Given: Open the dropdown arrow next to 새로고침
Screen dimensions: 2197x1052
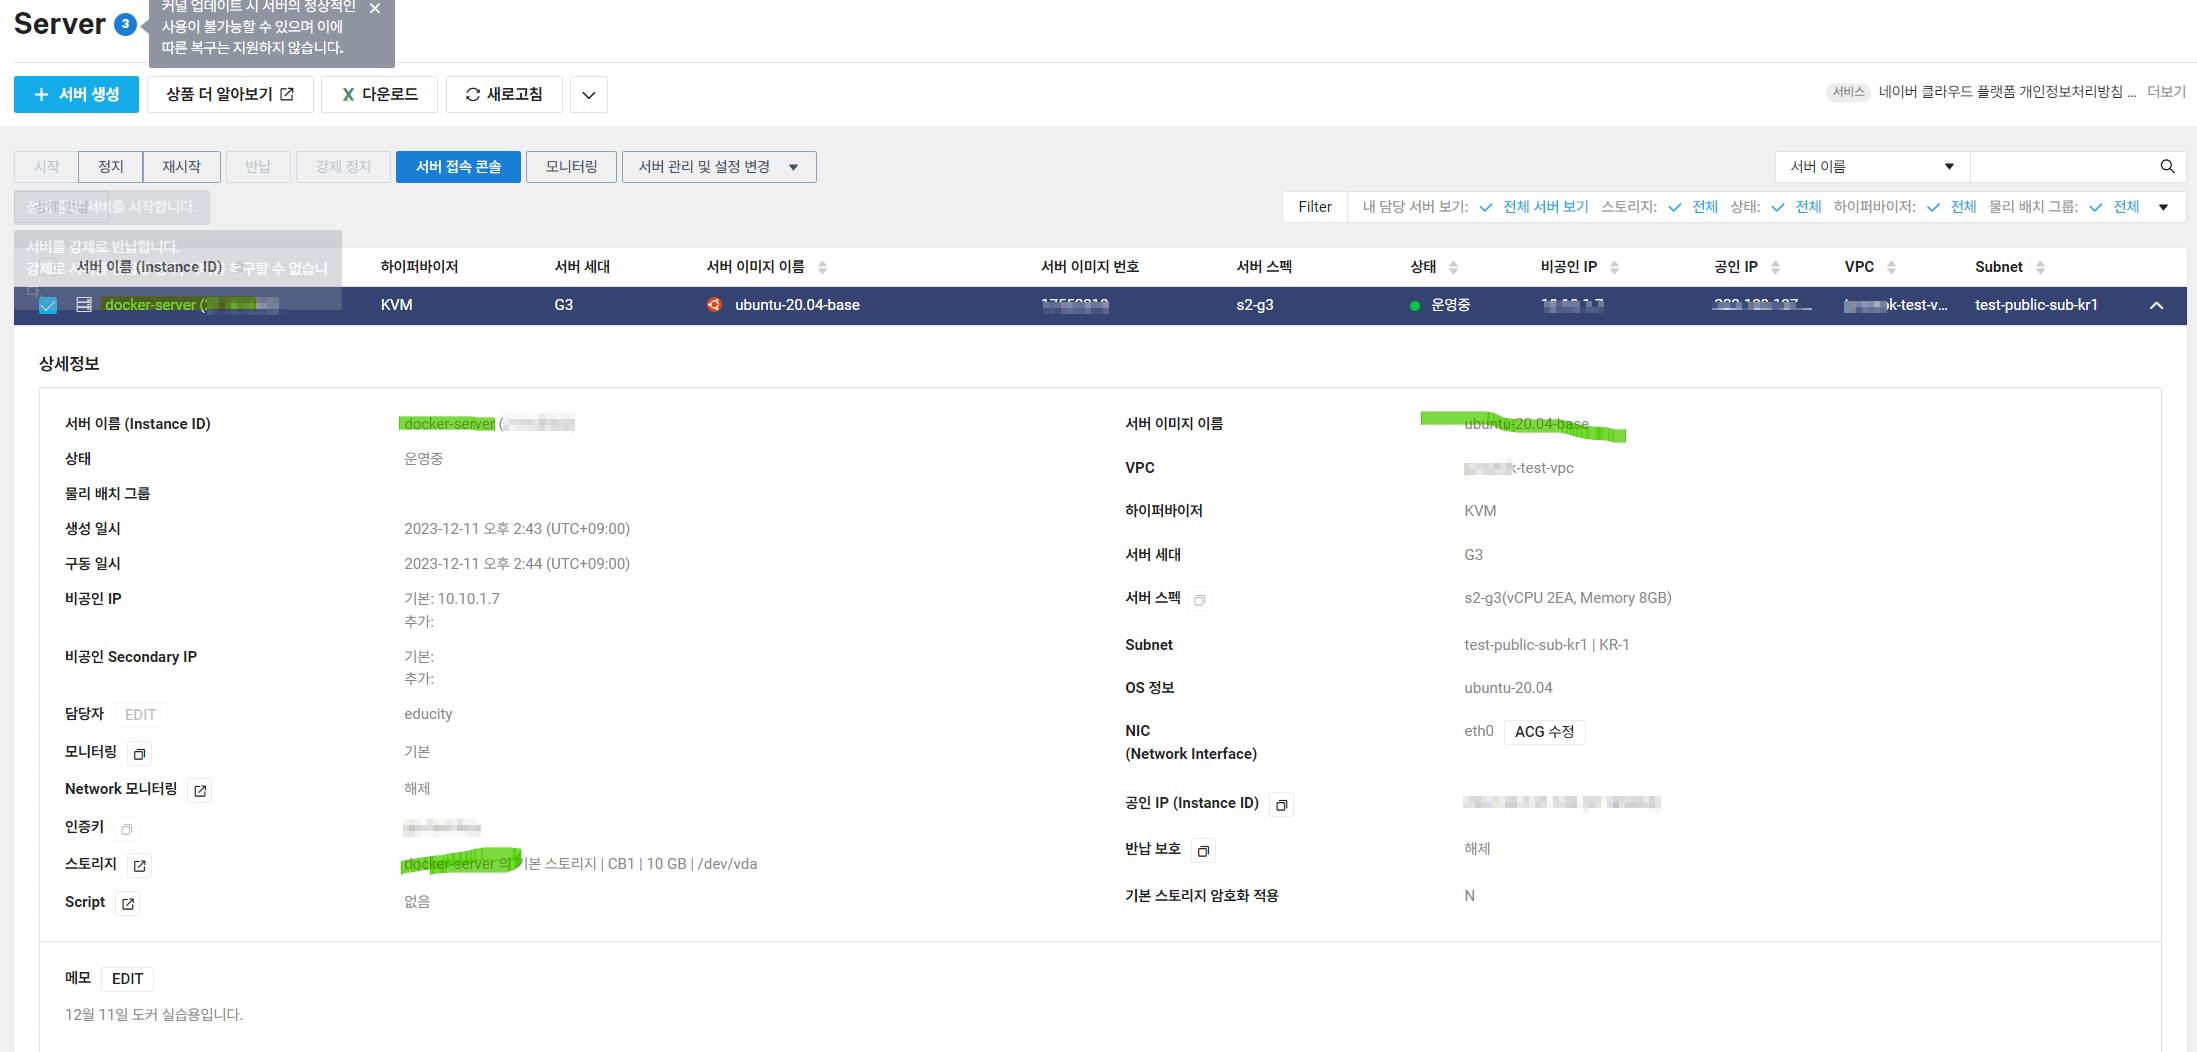Looking at the screenshot, I should [x=589, y=94].
